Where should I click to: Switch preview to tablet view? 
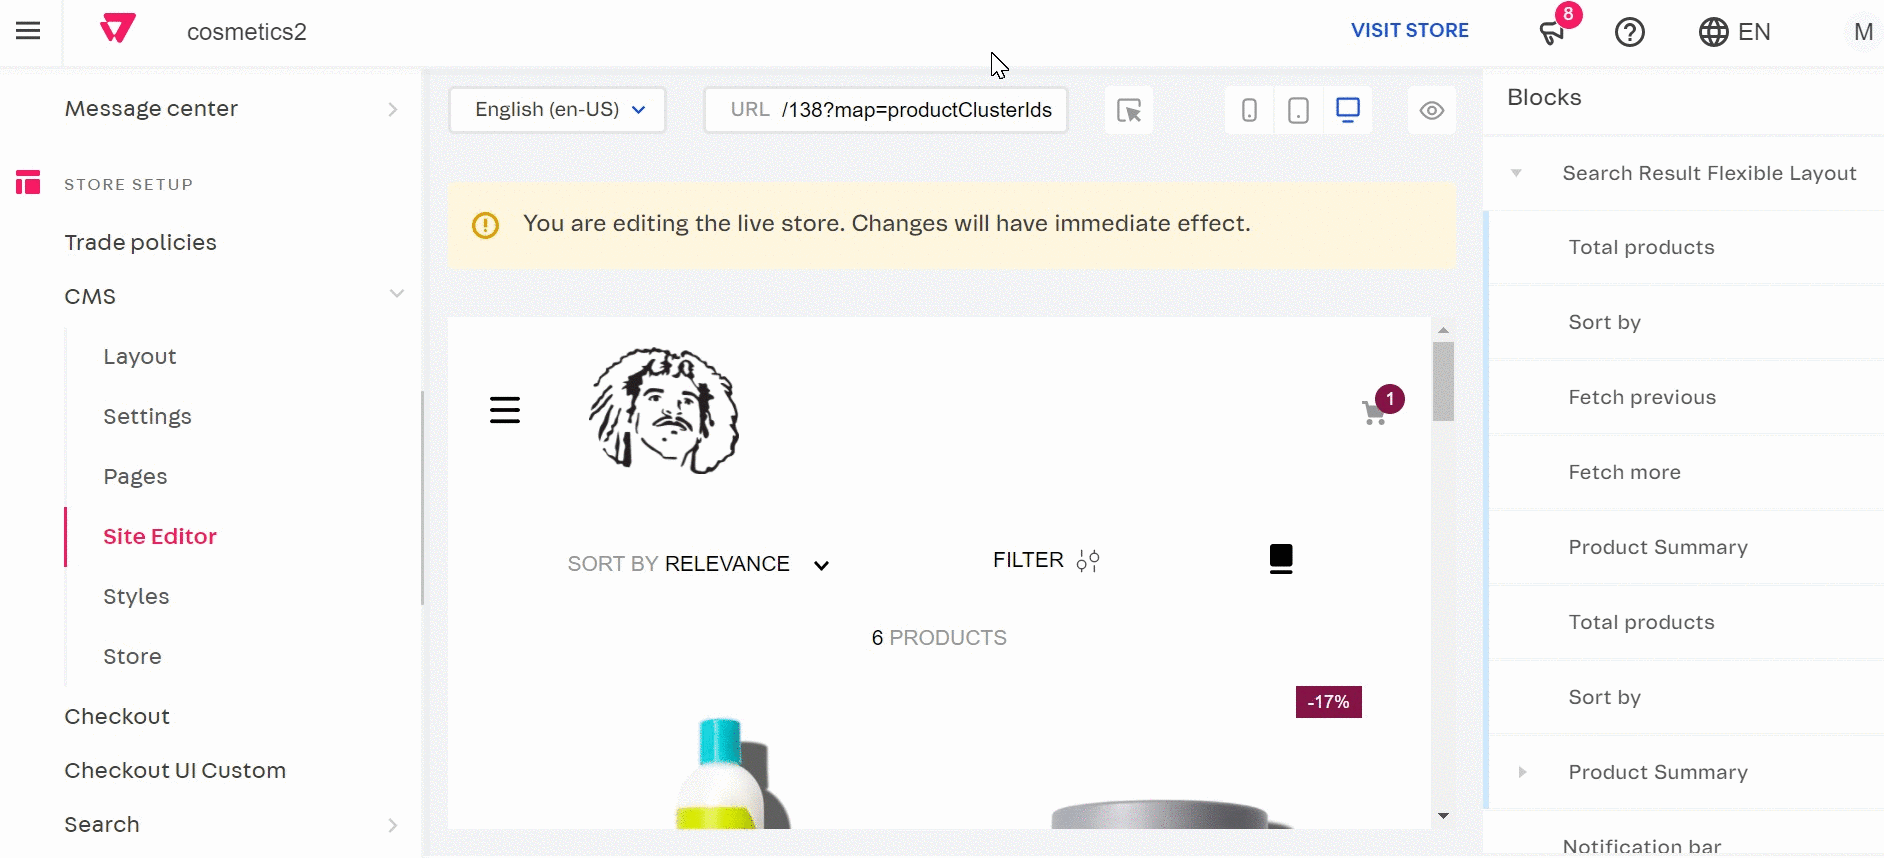1298,110
